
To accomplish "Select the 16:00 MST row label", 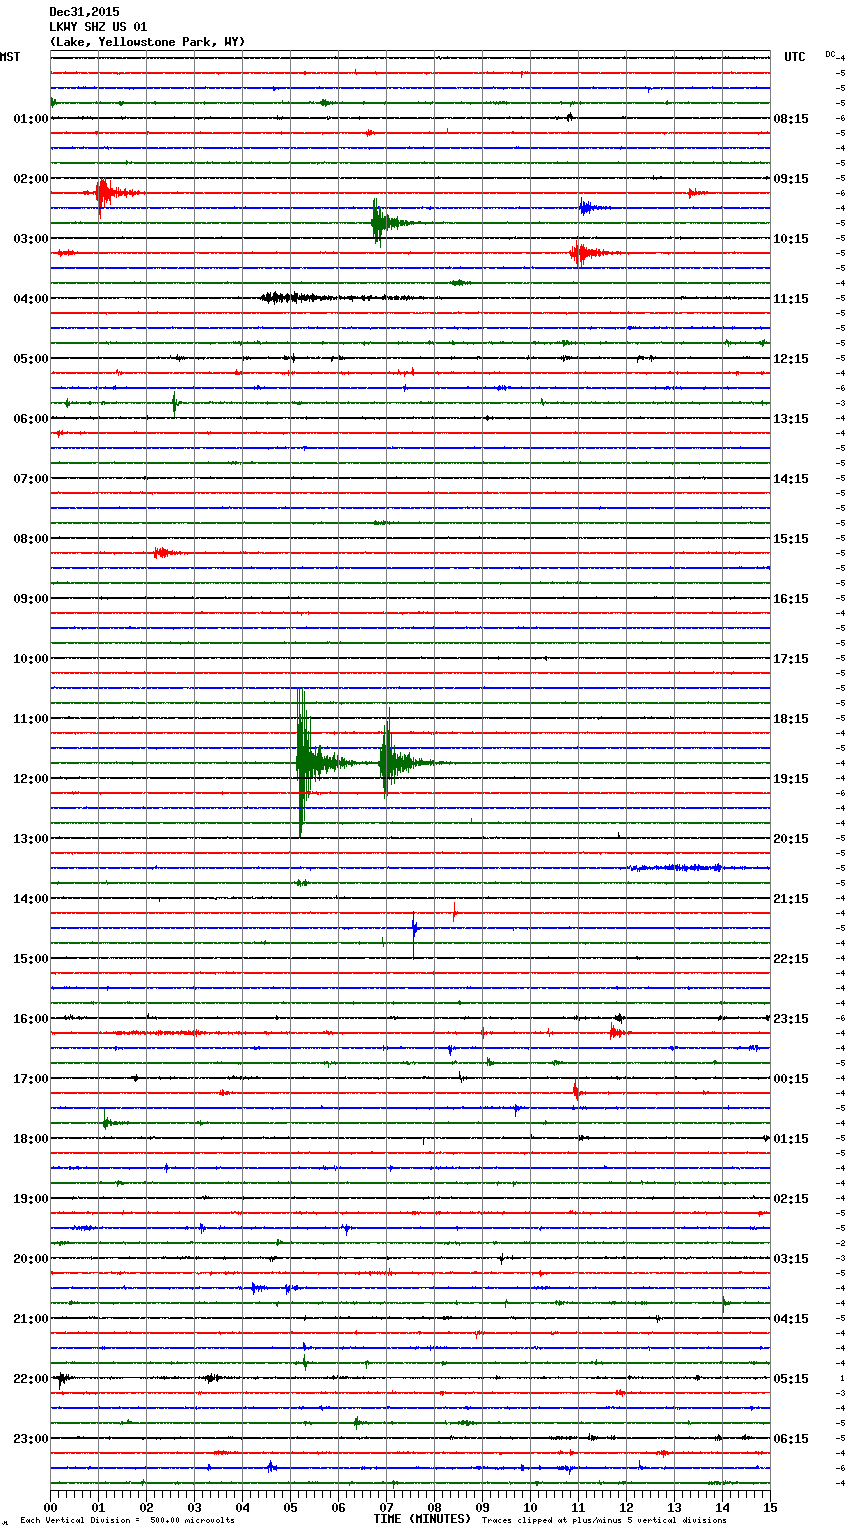I will click(x=30, y=1019).
